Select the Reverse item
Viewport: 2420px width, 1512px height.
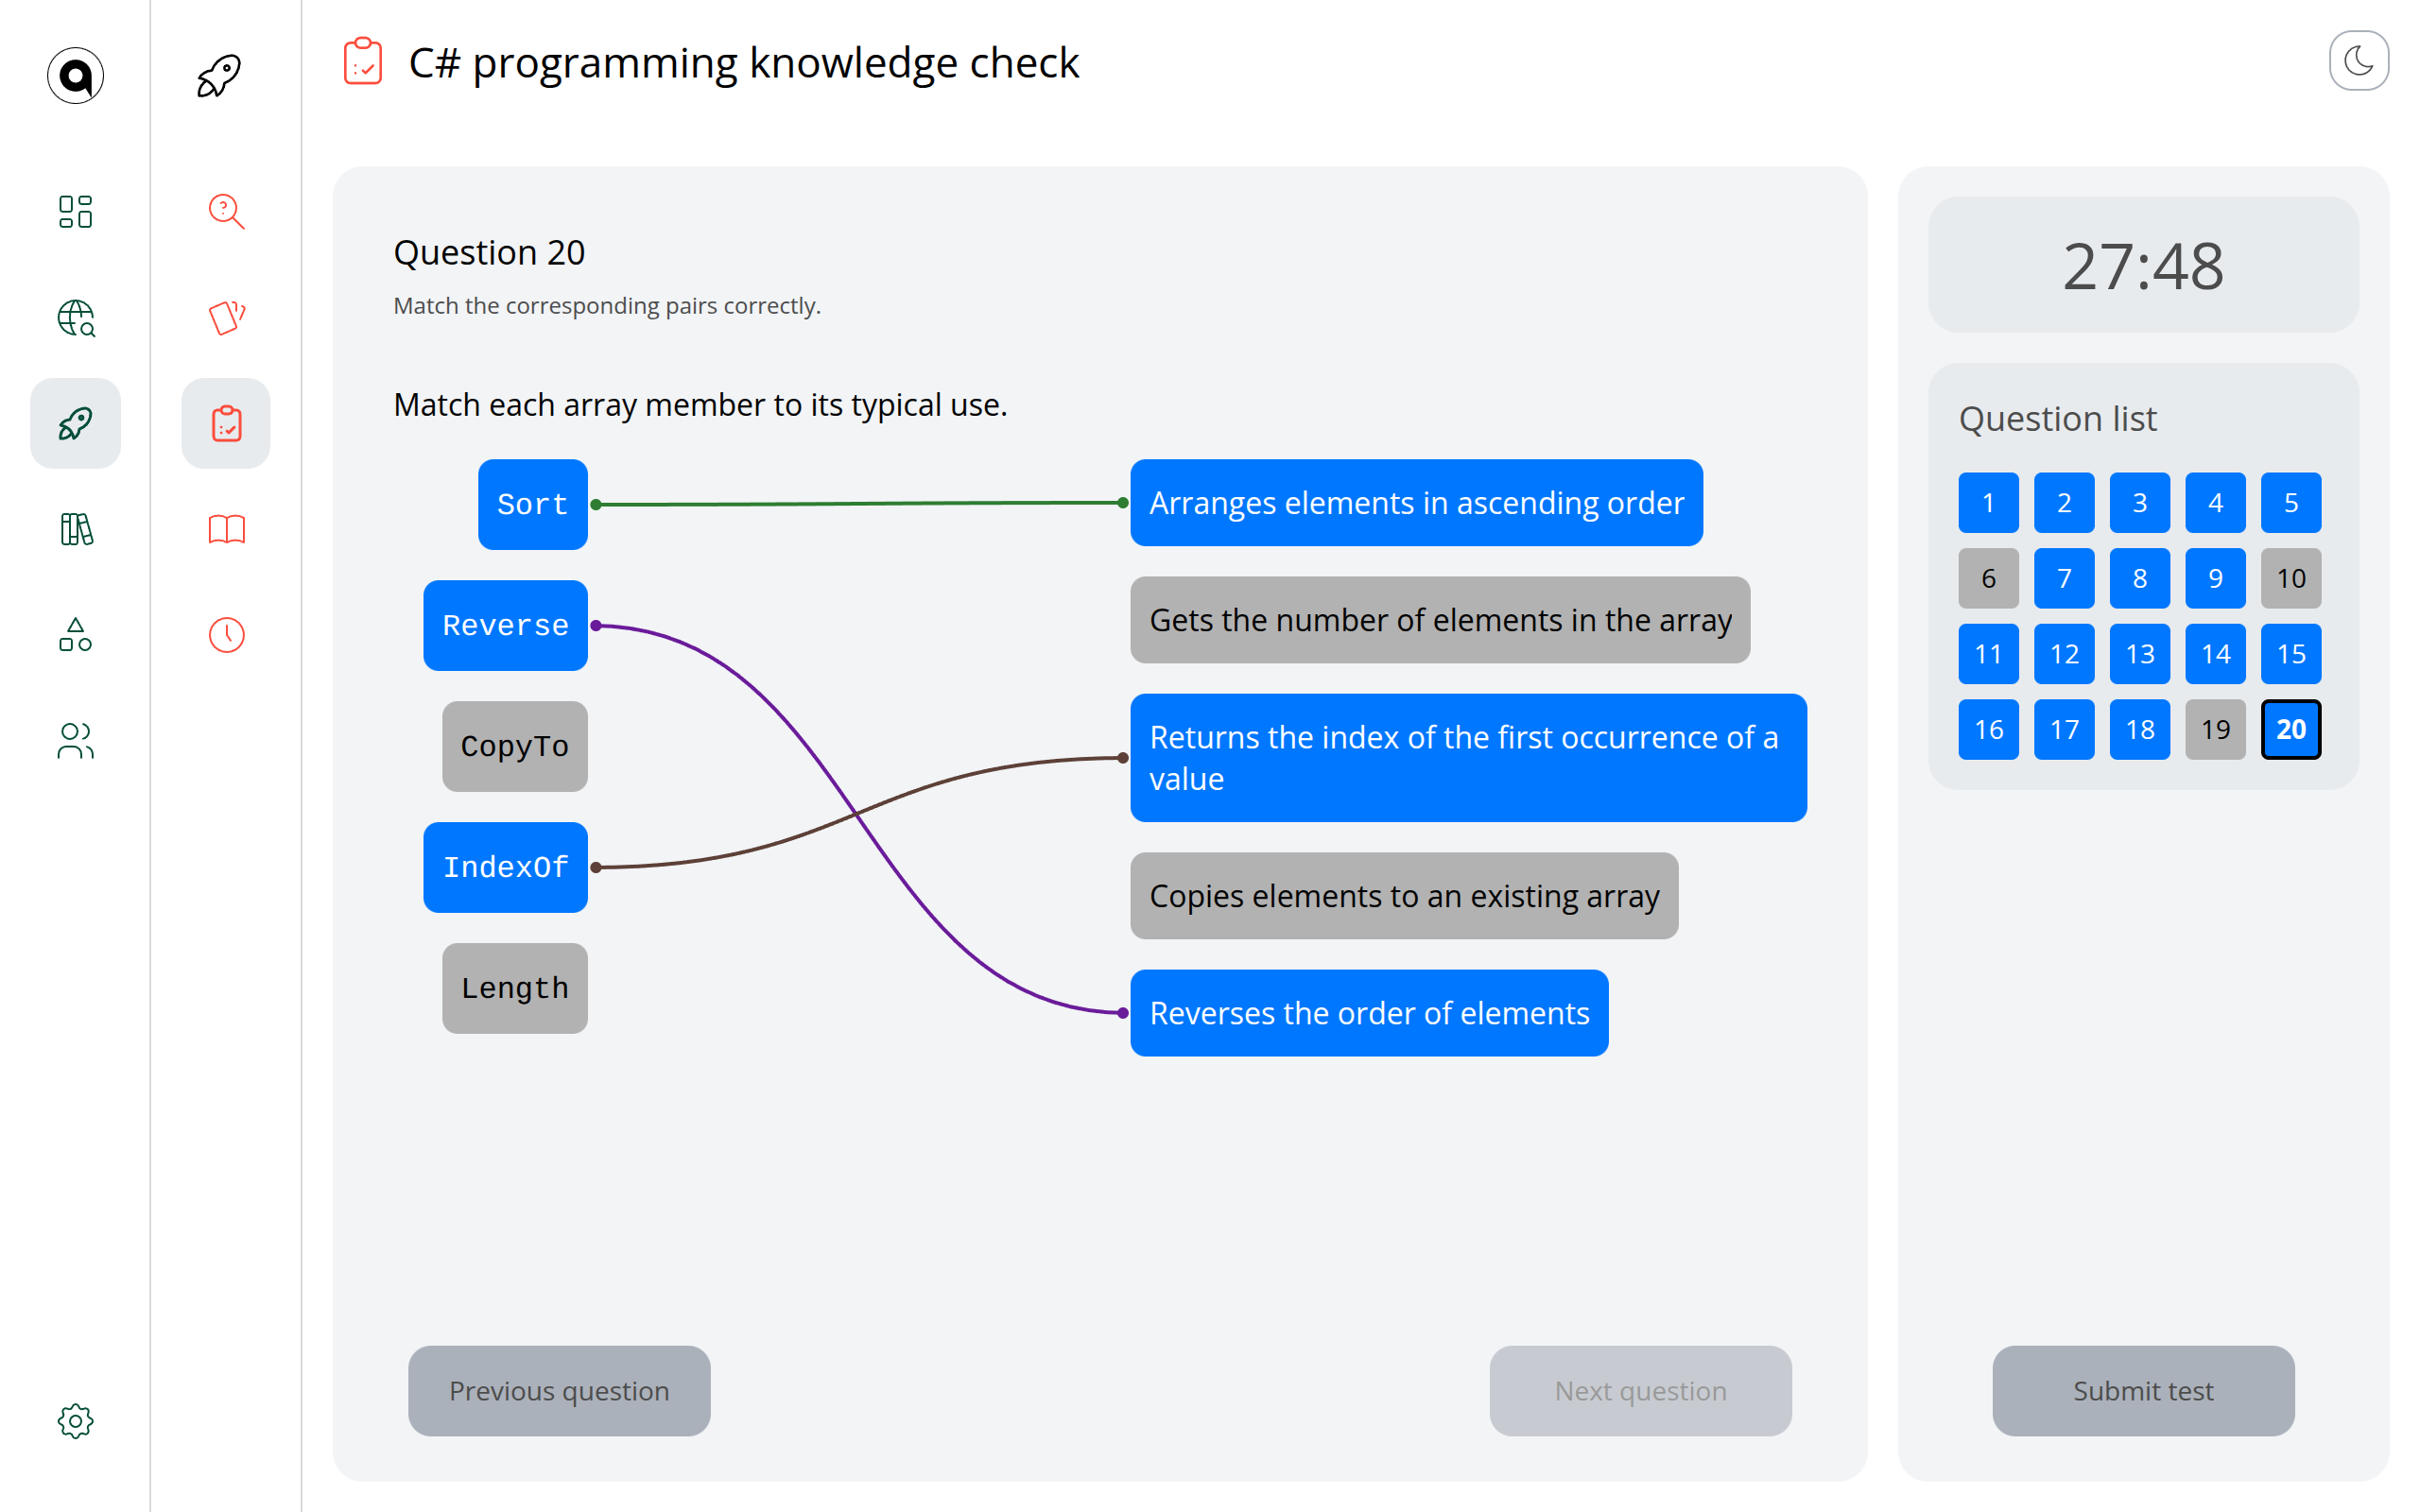pyautogui.click(x=506, y=625)
